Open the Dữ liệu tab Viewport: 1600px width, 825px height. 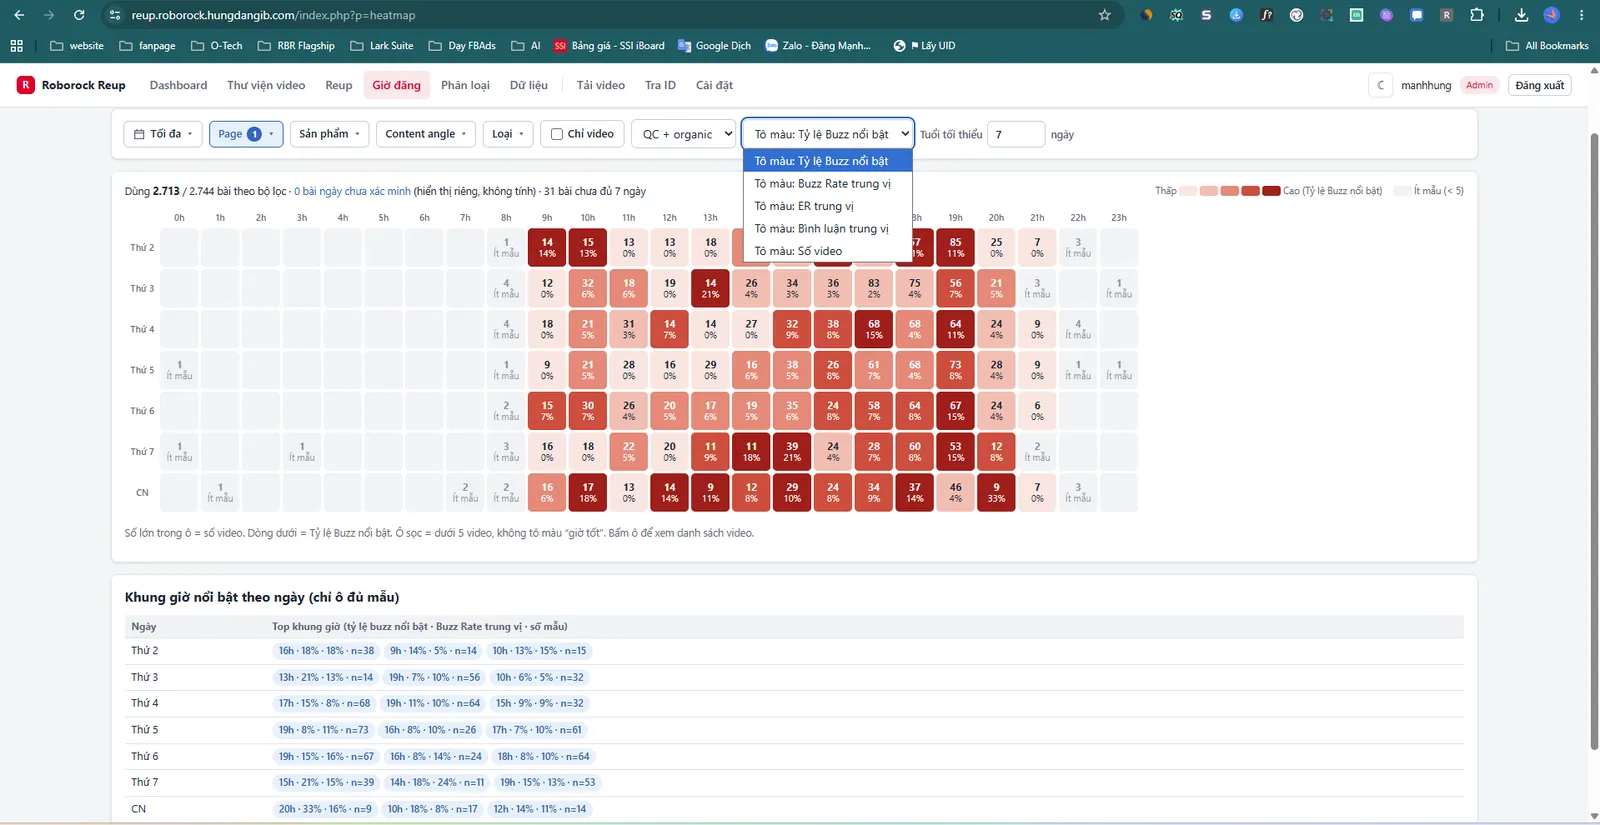[529, 85]
